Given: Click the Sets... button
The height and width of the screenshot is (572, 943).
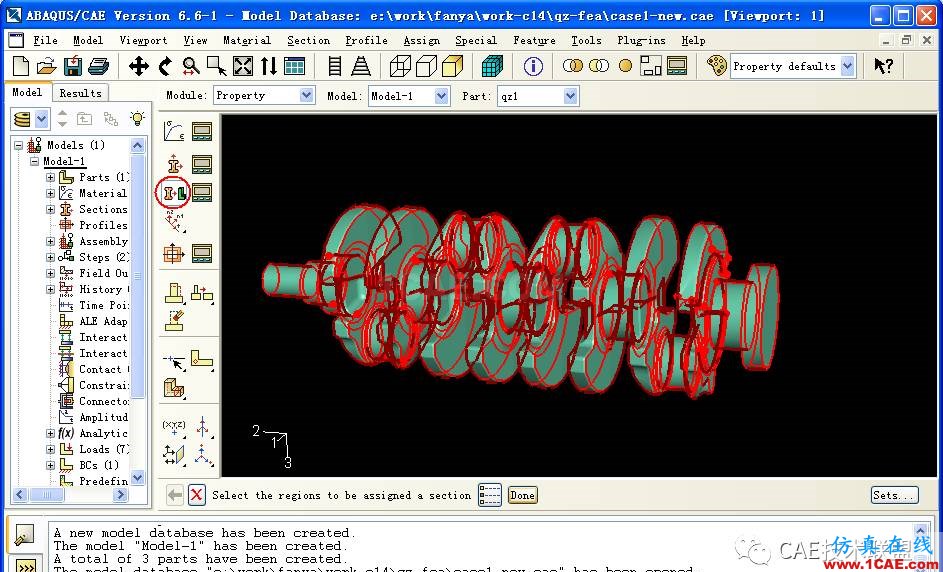Looking at the screenshot, I should click(x=894, y=495).
